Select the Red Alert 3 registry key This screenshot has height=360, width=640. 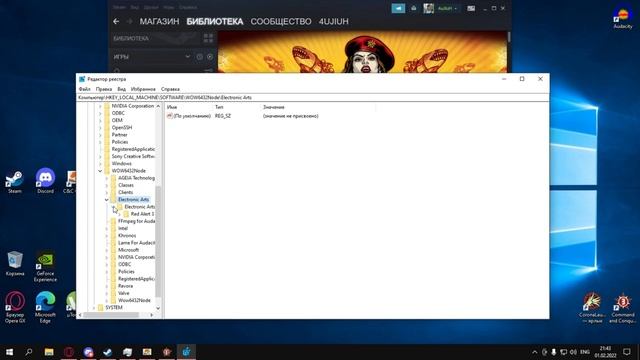coord(142,214)
